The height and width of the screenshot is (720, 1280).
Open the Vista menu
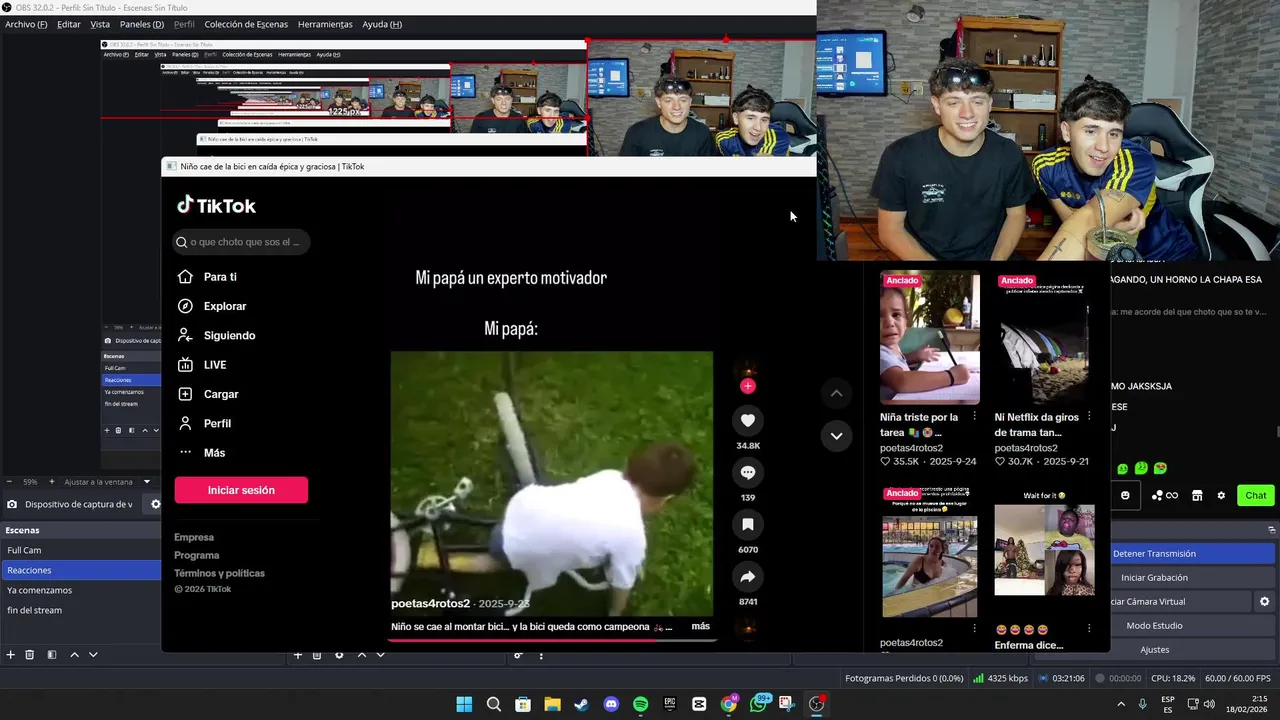click(100, 24)
